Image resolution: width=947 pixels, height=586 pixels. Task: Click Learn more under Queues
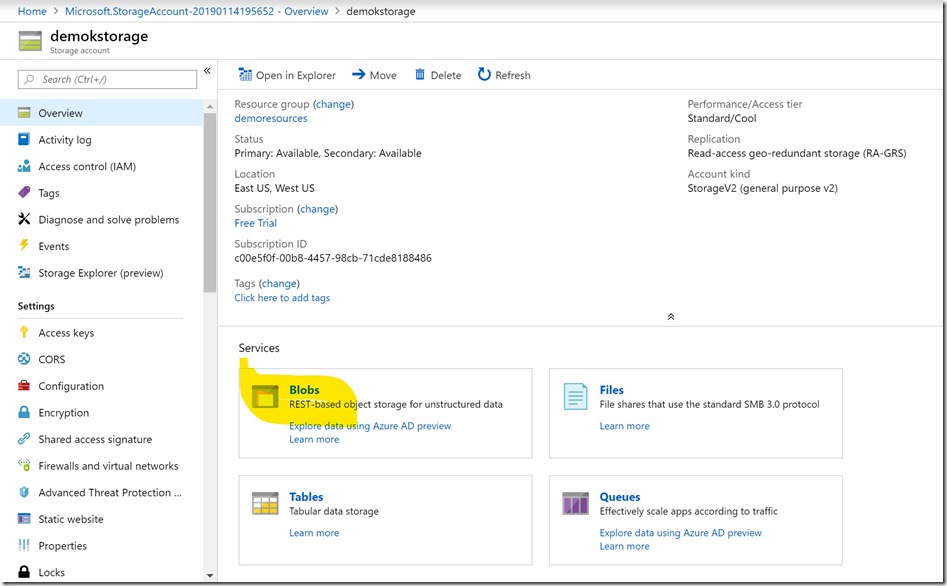click(x=624, y=546)
